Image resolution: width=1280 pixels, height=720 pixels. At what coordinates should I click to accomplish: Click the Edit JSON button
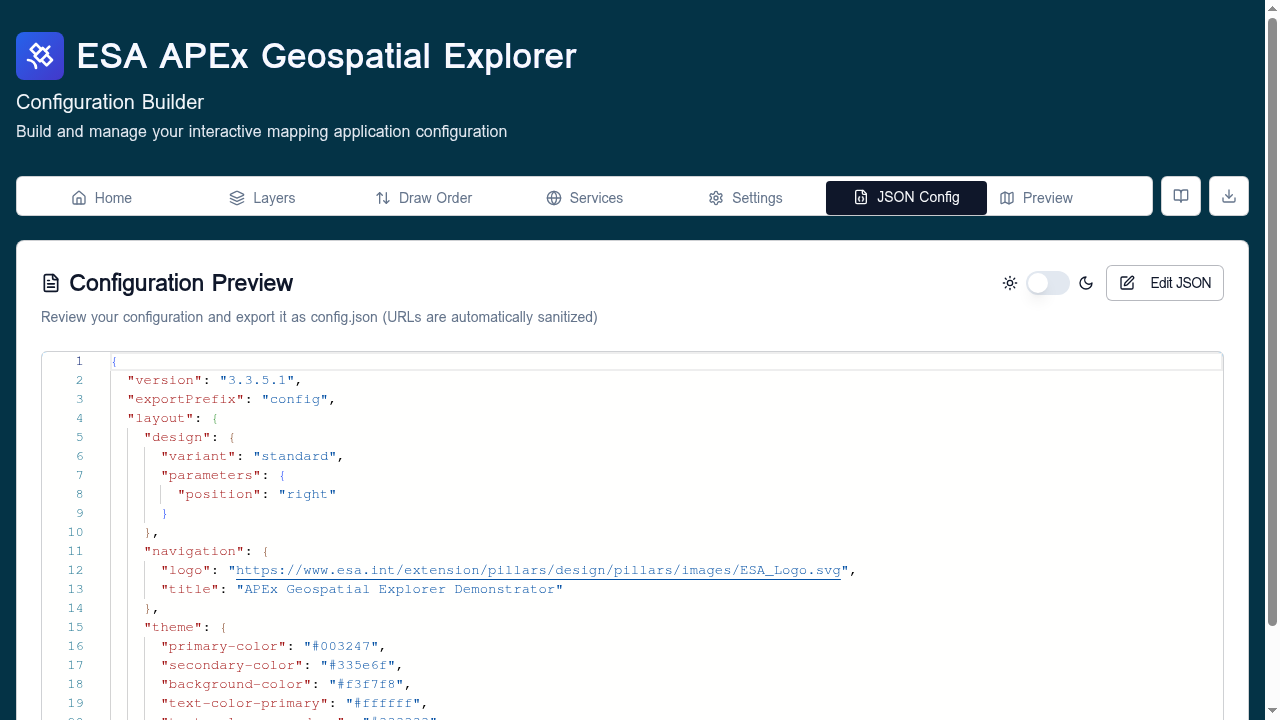point(1165,283)
